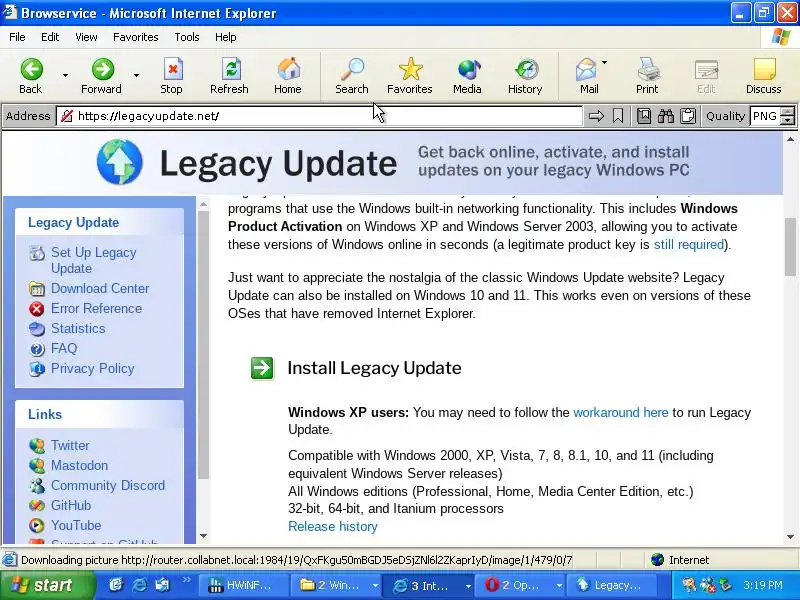Viewport: 800px width, 600px height.
Task: Click the Go arrow next to address bar
Action: 596,116
